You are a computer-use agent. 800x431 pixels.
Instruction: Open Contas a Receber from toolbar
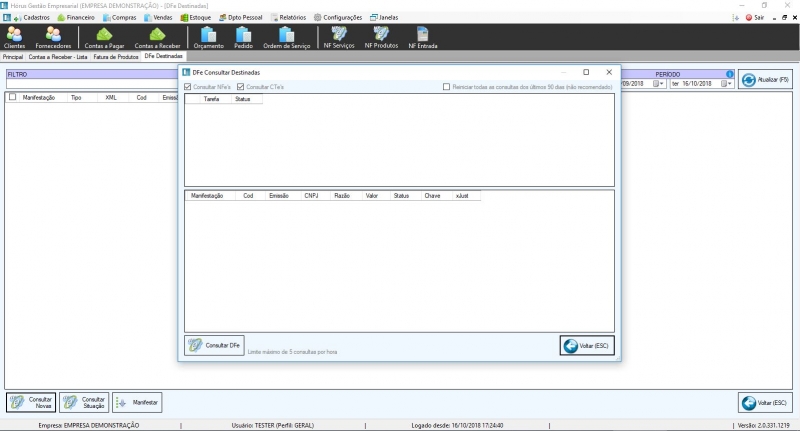pyautogui.click(x=157, y=37)
